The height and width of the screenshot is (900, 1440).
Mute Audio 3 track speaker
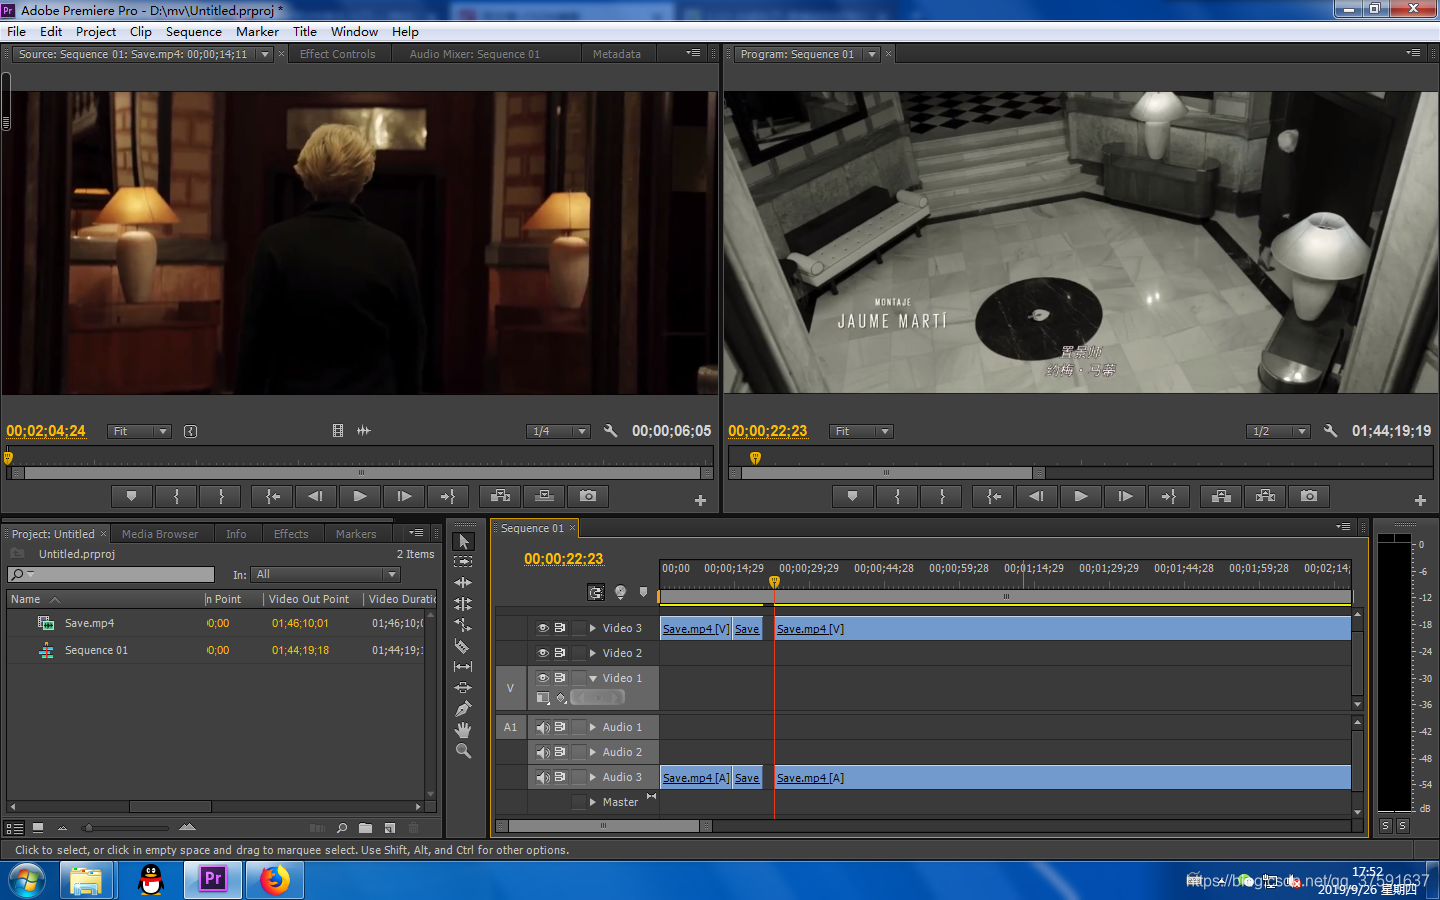(x=543, y=777)
